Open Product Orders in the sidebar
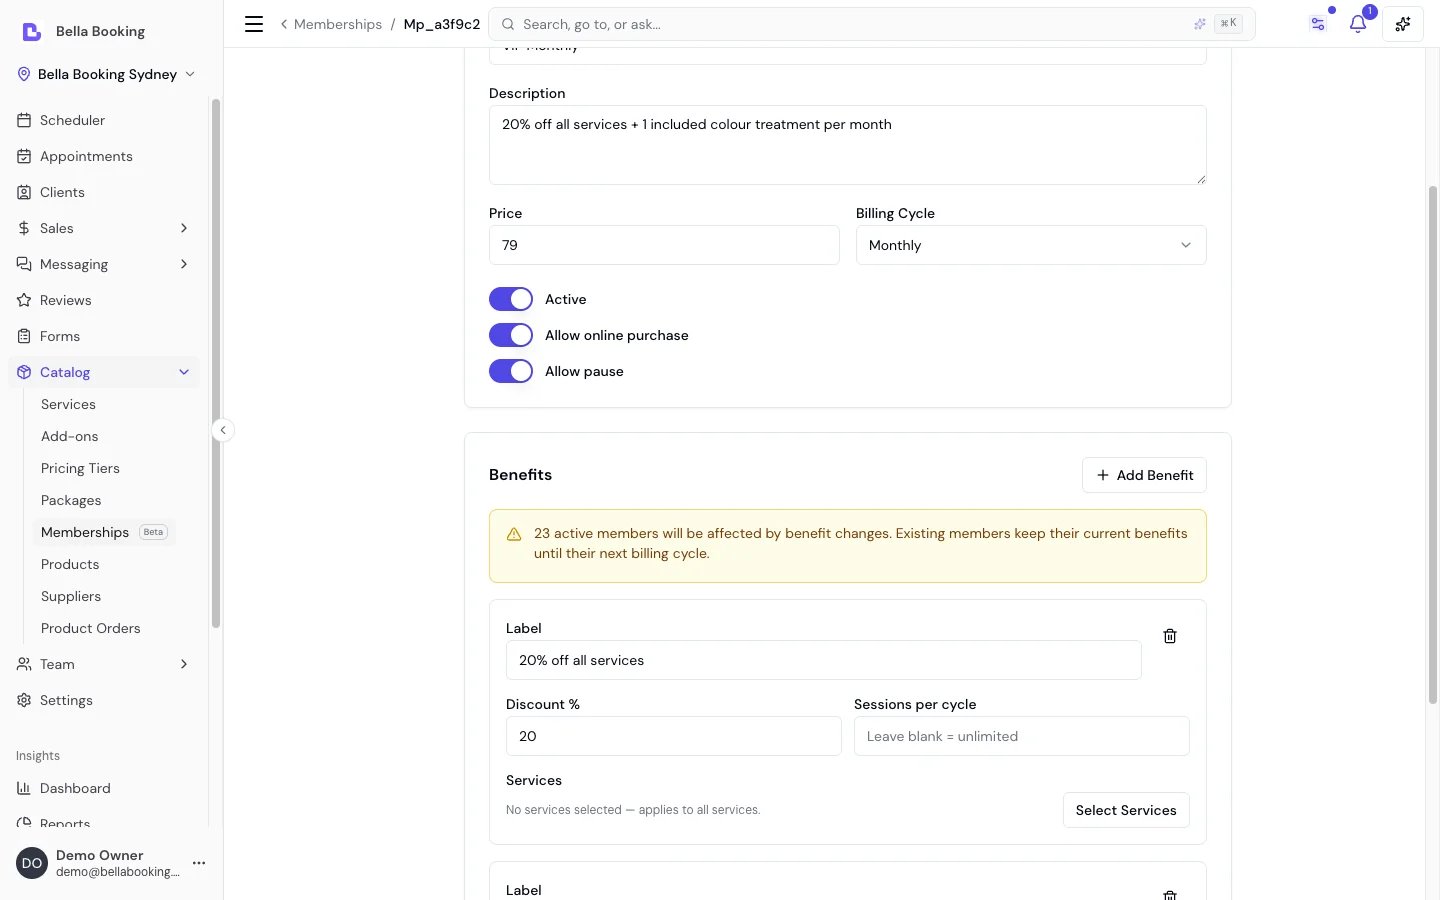Image resolution: width=1440 pixels, height=900 pixels. pyautogui.click(x=91, y=628)
